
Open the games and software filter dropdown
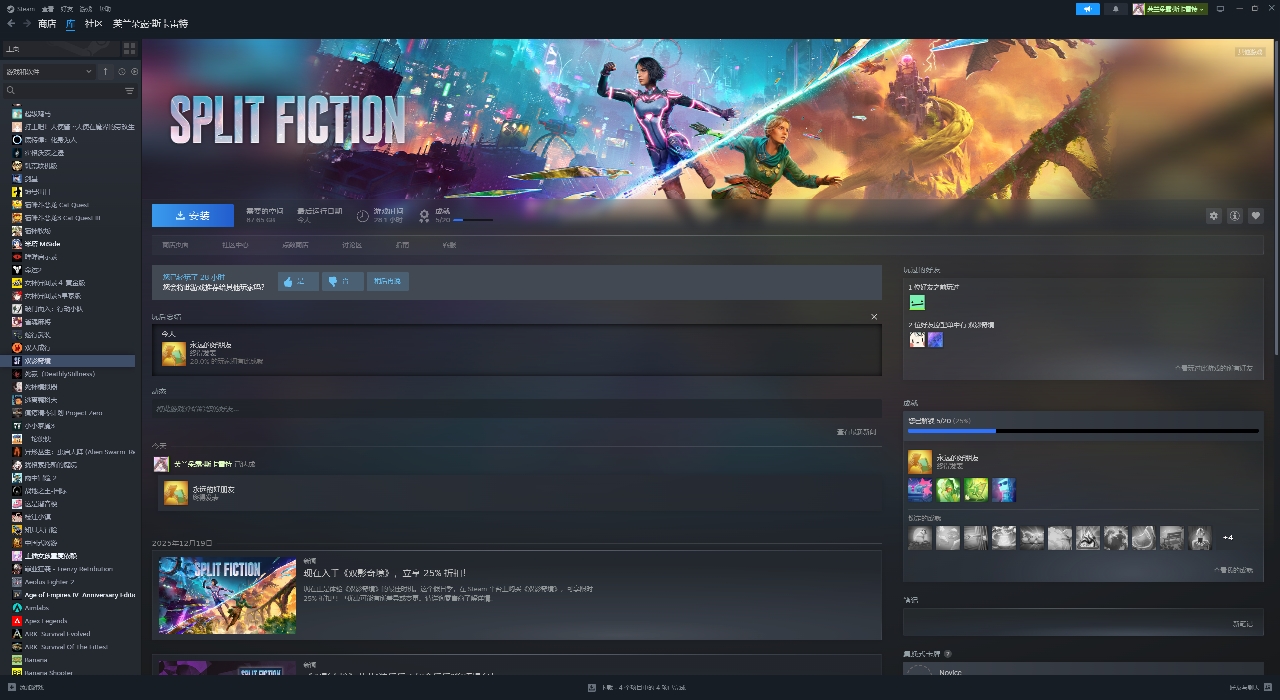[48, 71]
